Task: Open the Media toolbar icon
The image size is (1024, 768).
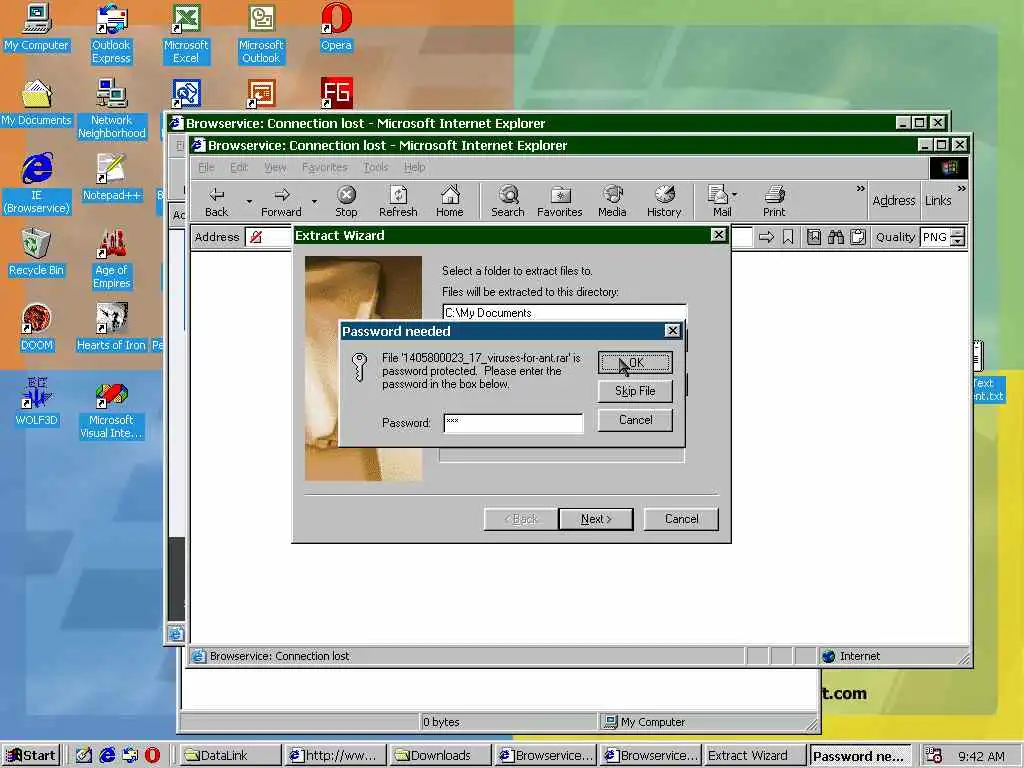Action: click(612, 201)
